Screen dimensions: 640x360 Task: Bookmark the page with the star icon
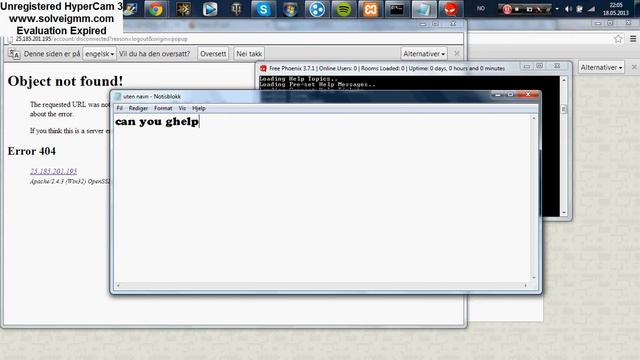(x=618, y=39)
